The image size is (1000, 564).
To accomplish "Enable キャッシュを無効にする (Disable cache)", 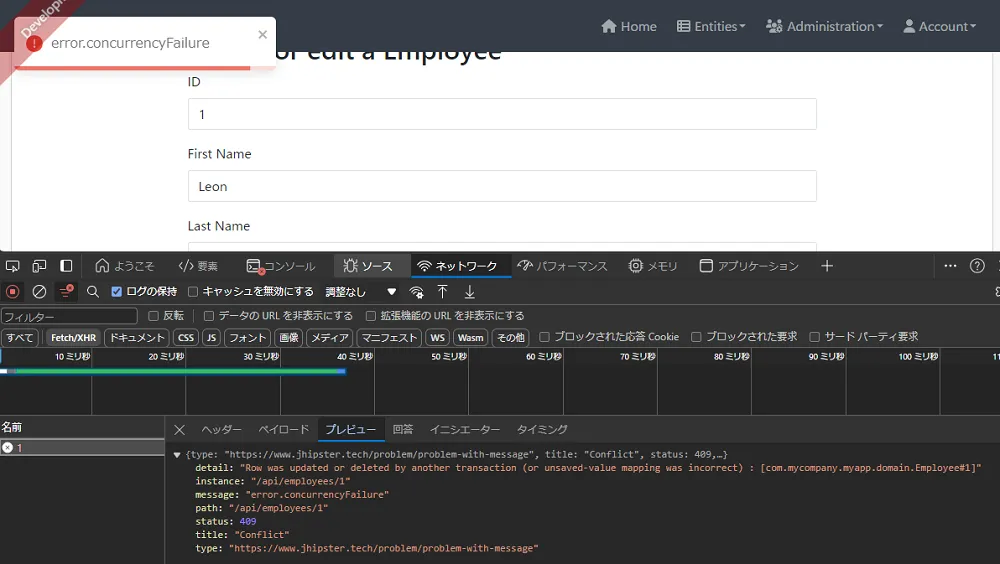I will click(x=193, y=292).
